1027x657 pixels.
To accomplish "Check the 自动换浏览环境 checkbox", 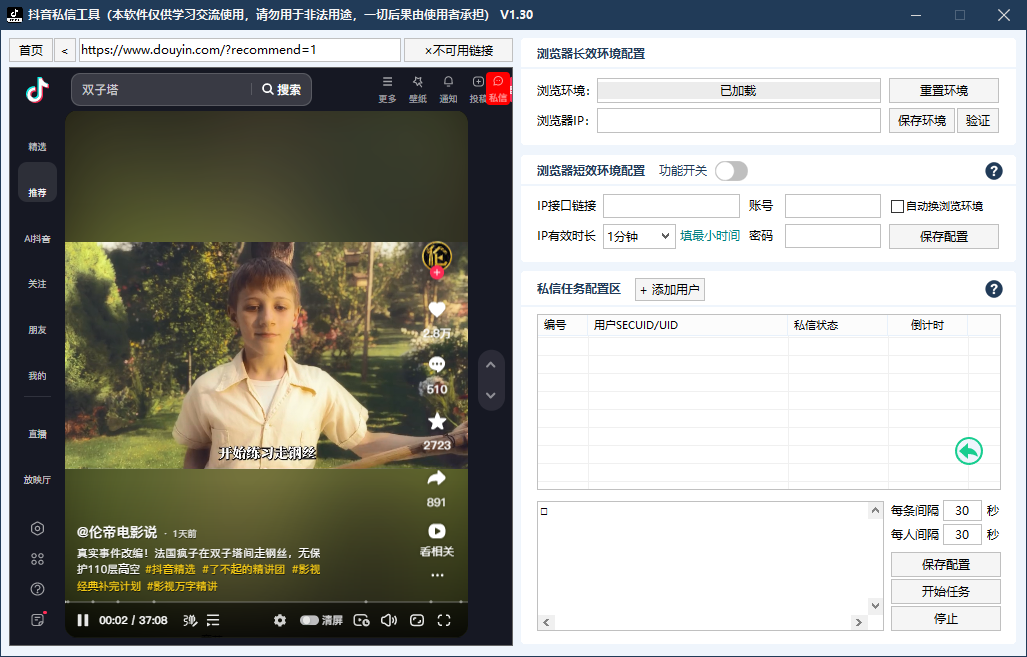I will [x=896, y=206].
